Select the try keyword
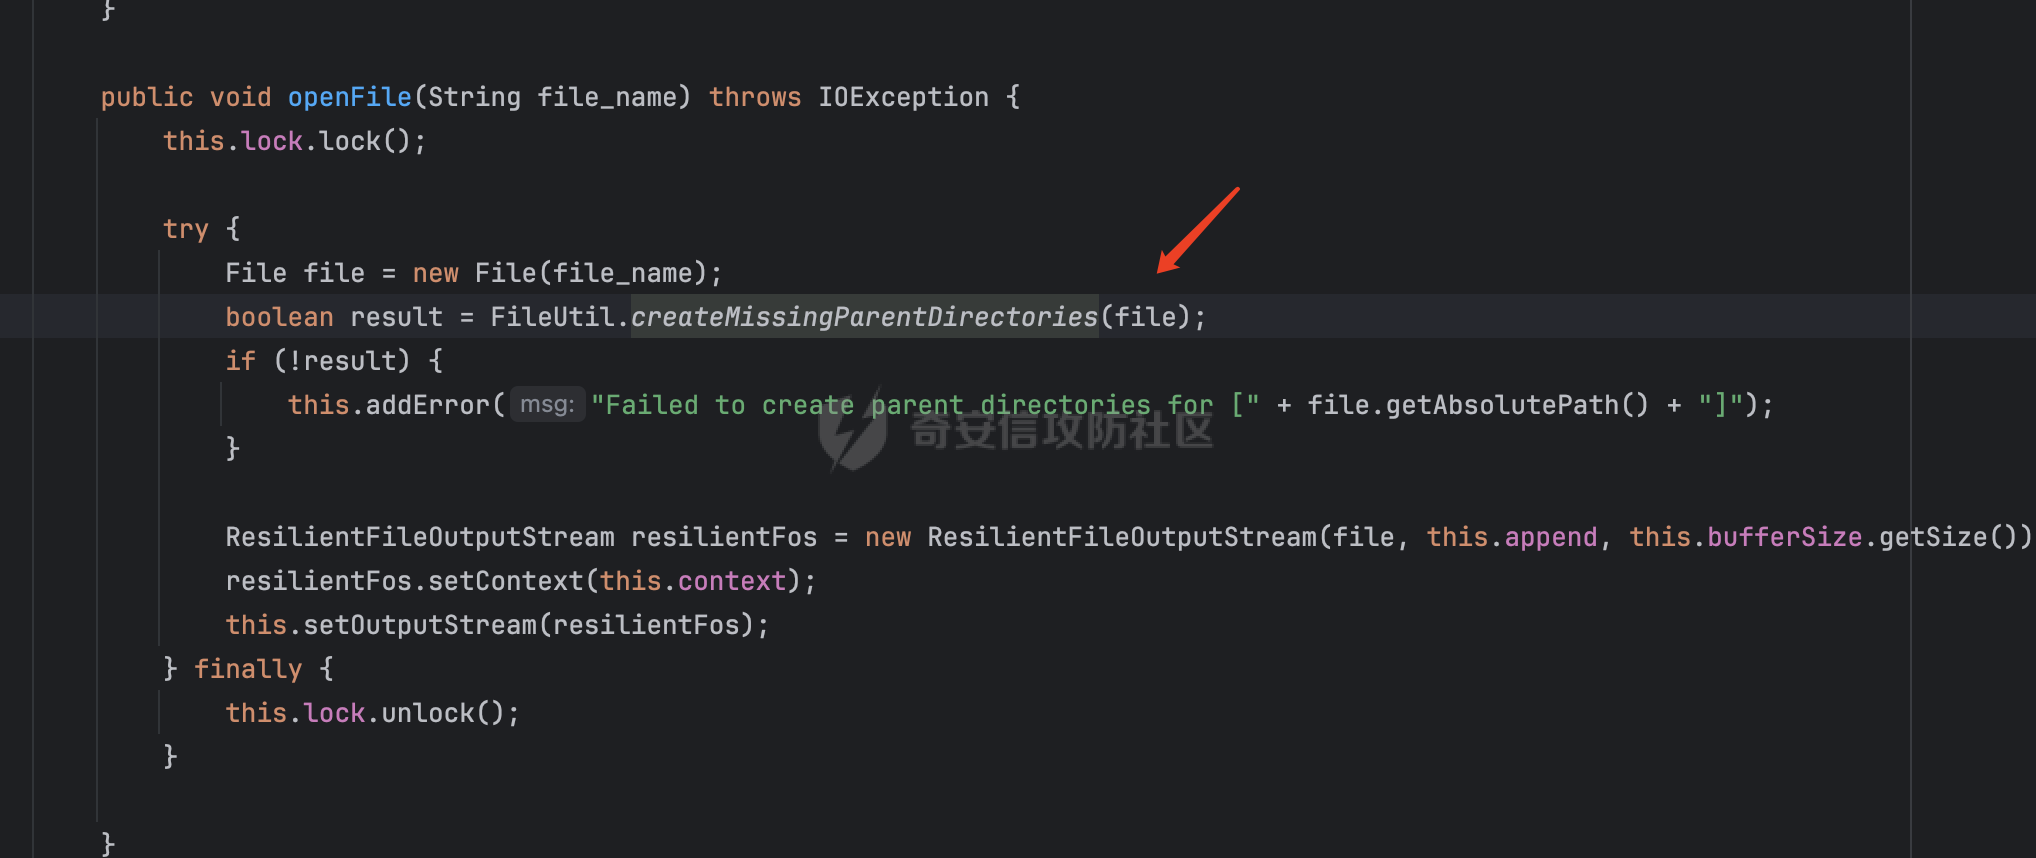 pos(185,229)
